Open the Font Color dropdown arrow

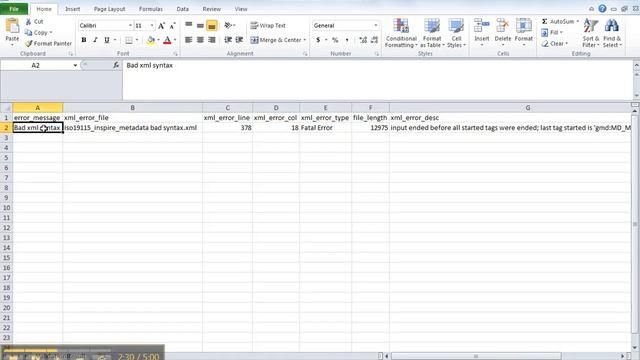[x=175, y=40]
